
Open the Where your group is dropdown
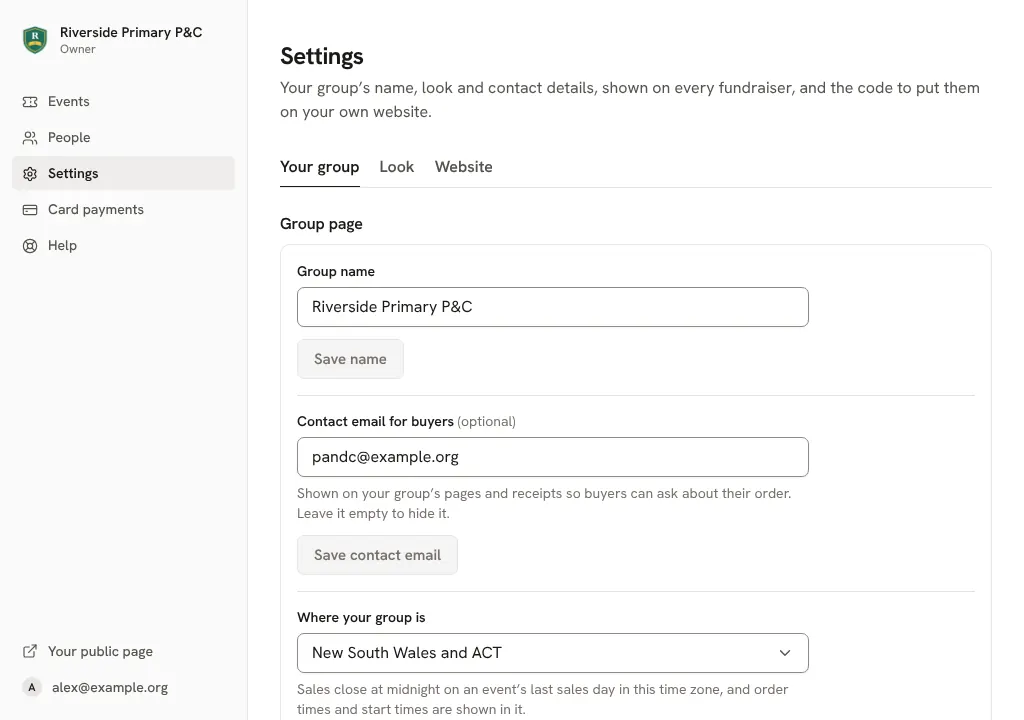[x=552, y=653]
